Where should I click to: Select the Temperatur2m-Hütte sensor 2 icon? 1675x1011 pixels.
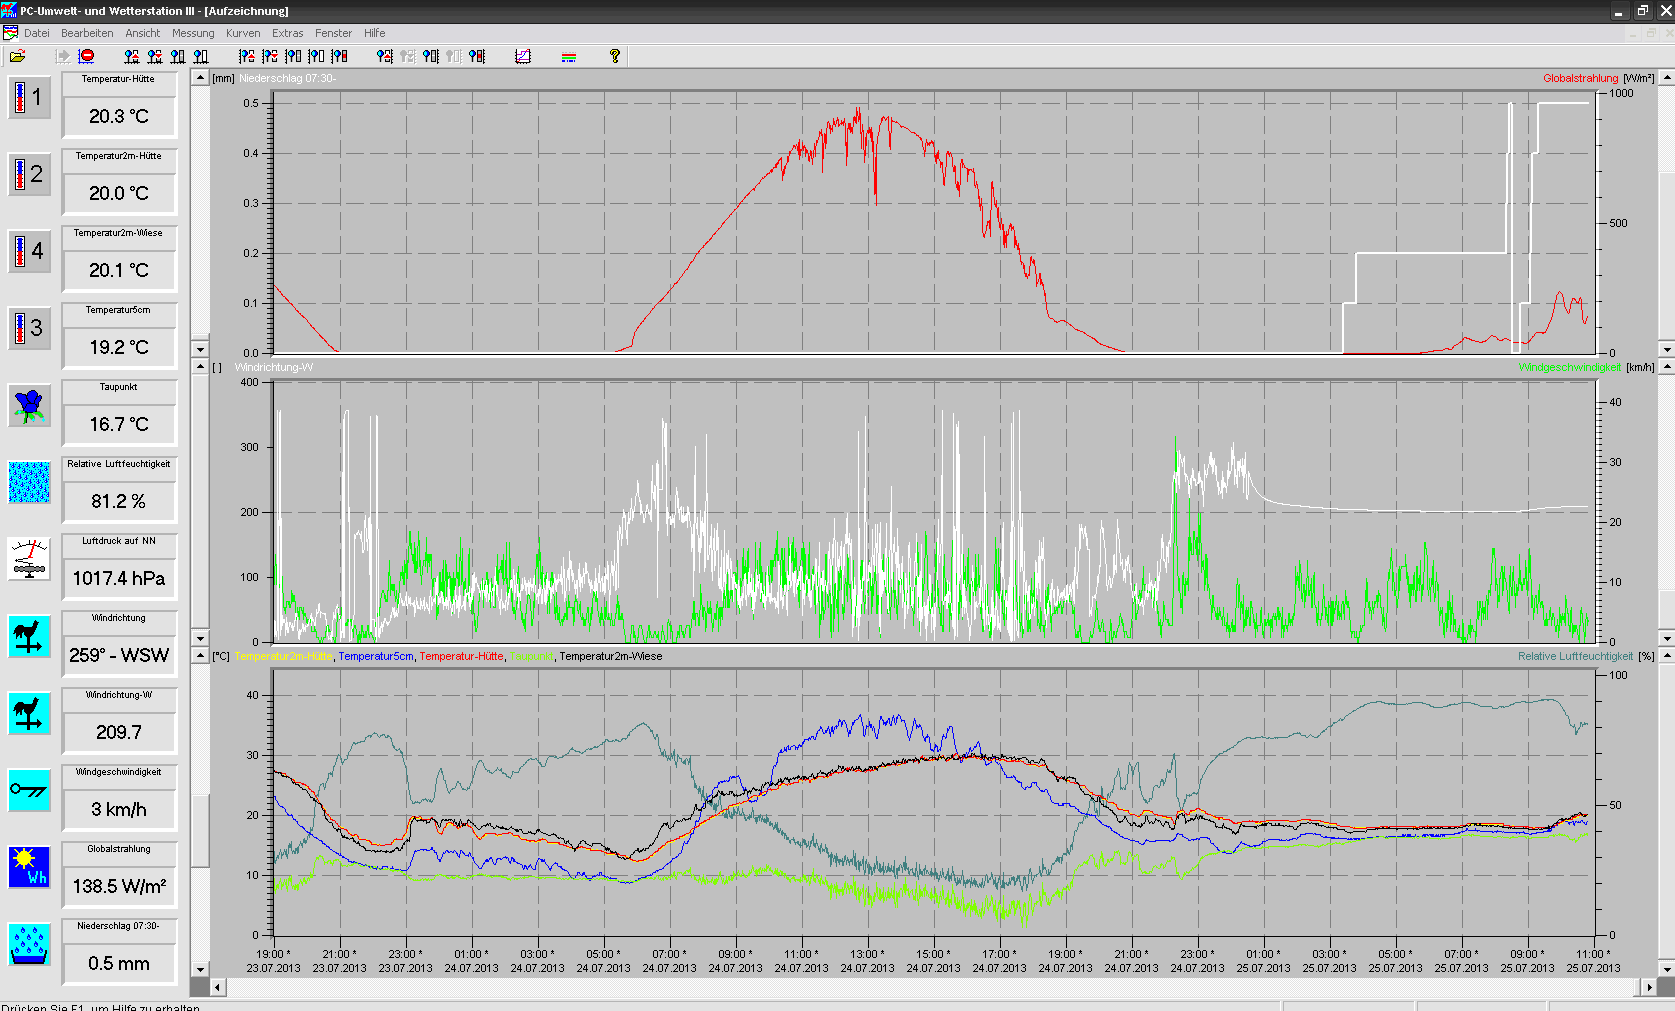30,174
